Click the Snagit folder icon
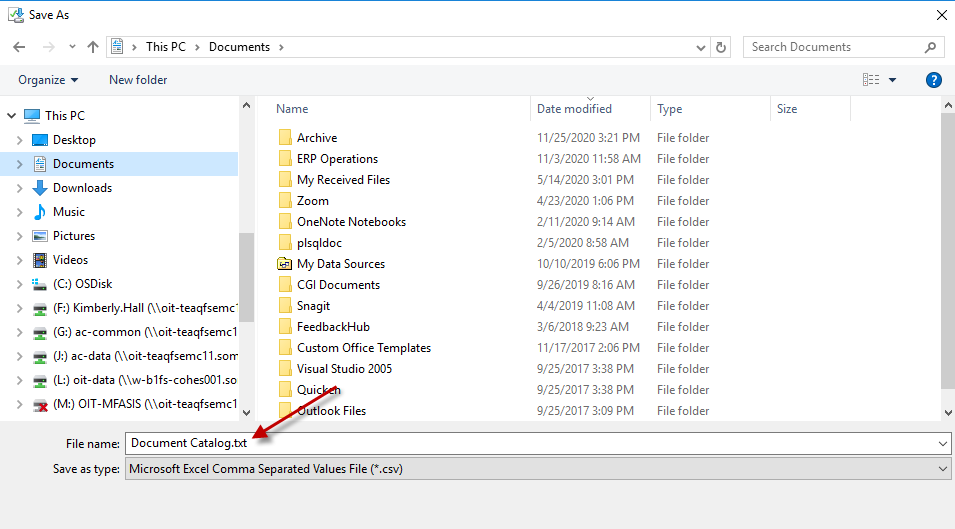Image resolution: width=955 pixels, height=529 pixels. (284, 306)
